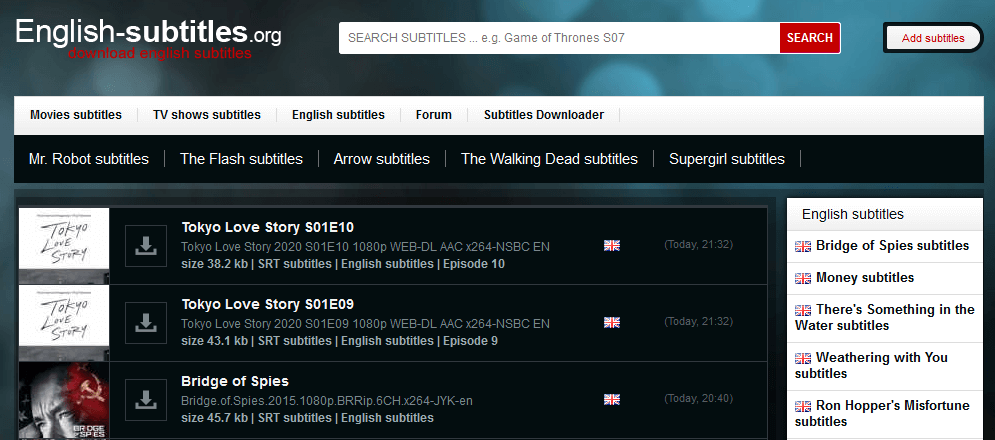Click flag icon beside Ron Hopper's Misfortune
This screenshot has height=440, width=995.
click(x=803, y=406)
